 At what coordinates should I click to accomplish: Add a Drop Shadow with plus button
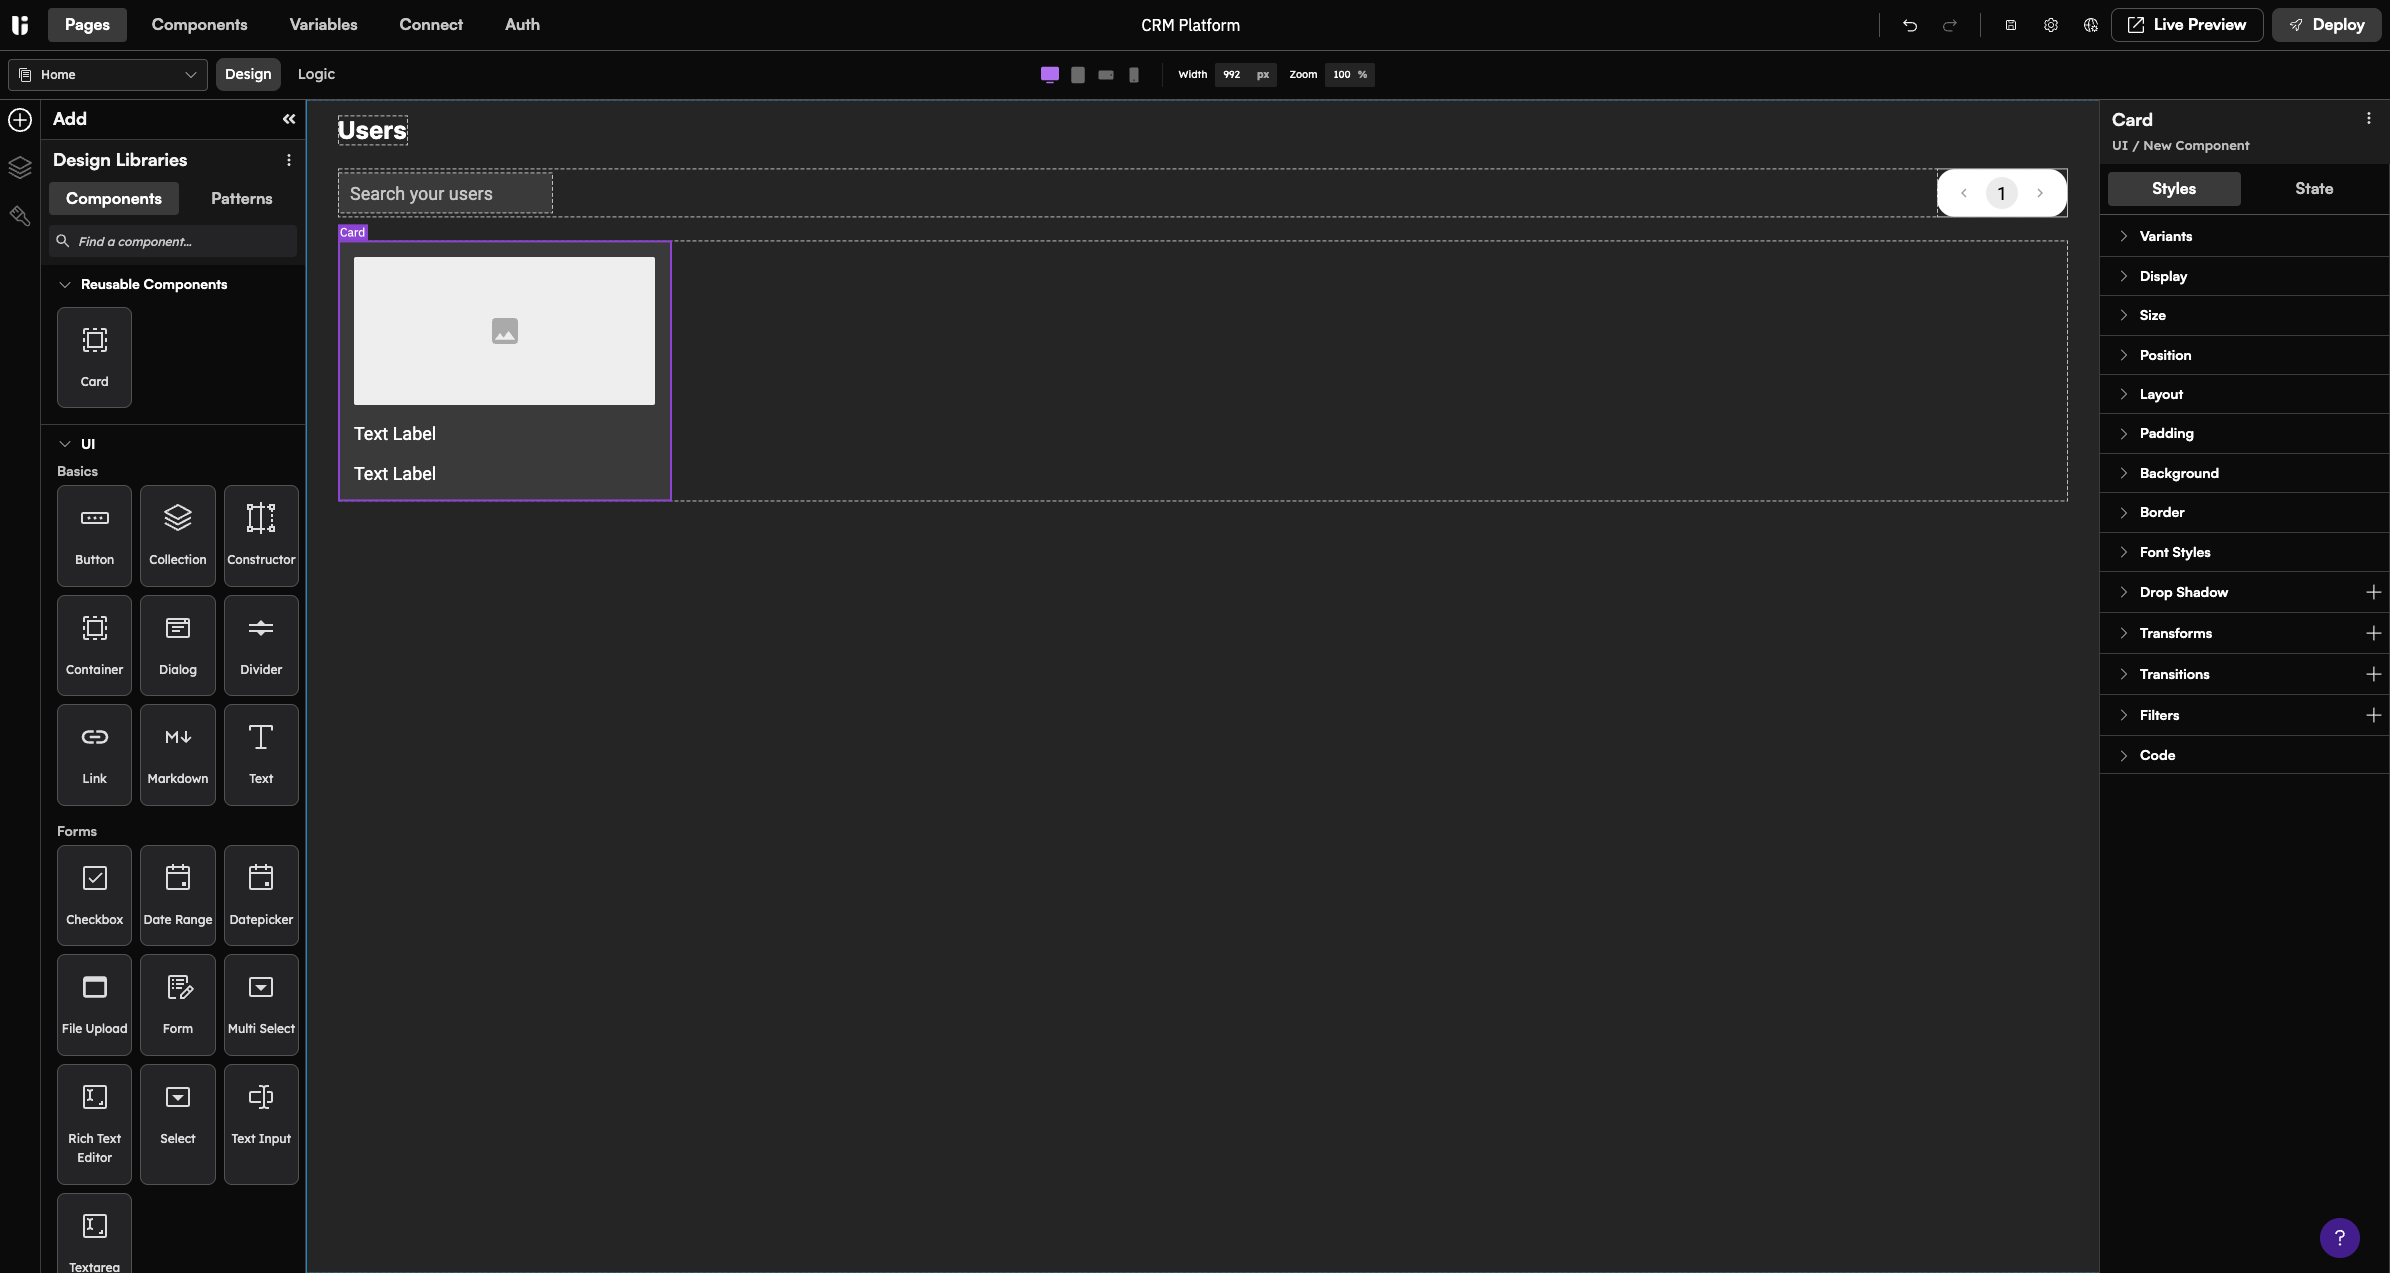tap(2373, 592)
